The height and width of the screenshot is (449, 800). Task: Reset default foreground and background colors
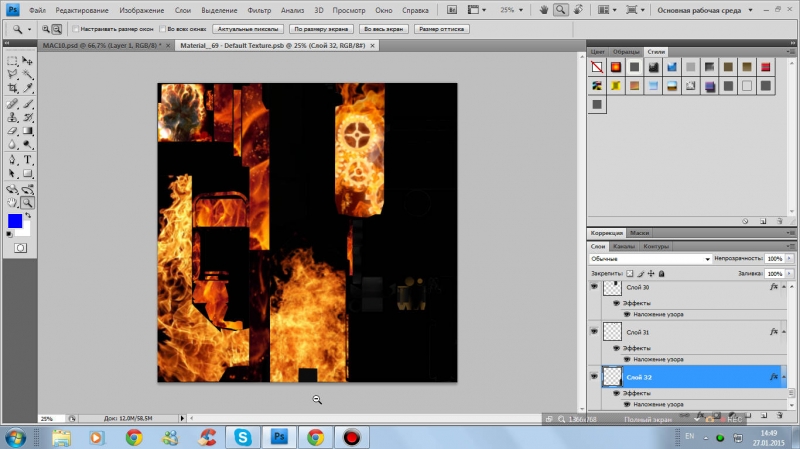(x=9, y=234)
